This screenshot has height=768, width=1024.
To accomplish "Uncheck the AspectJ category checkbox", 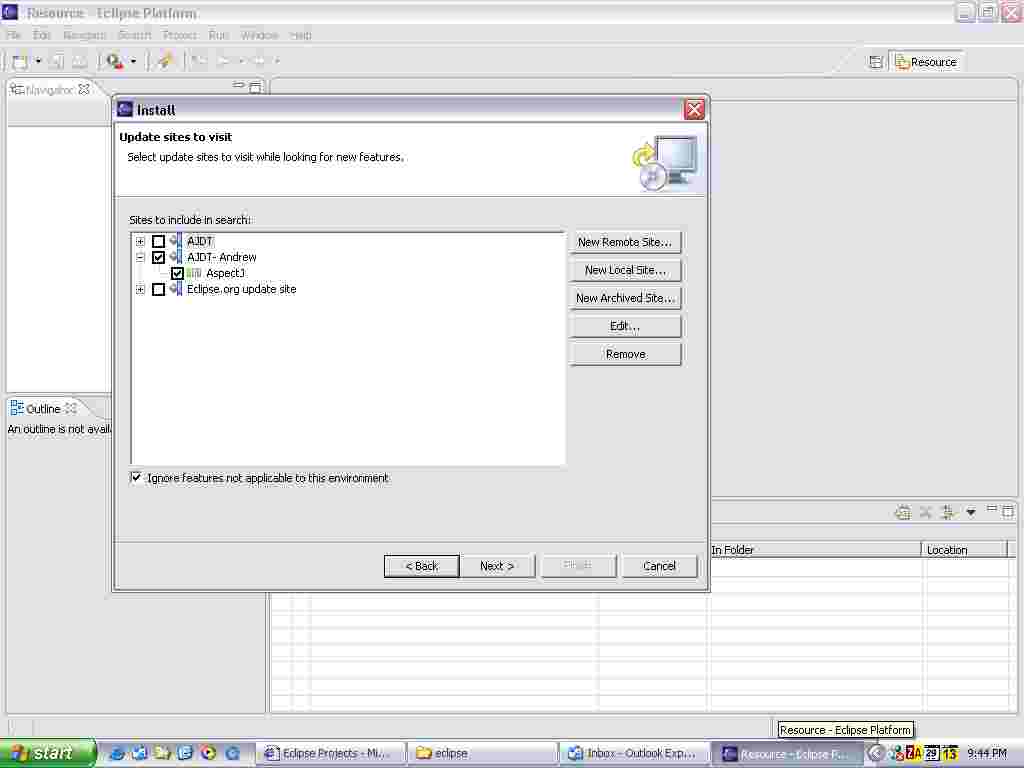I will pyautogui.click(x=177, y=273).
